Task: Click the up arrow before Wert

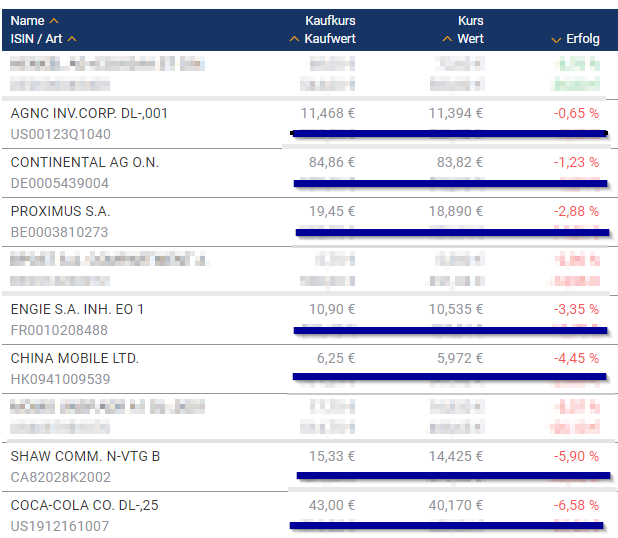Action: (447, 39)
